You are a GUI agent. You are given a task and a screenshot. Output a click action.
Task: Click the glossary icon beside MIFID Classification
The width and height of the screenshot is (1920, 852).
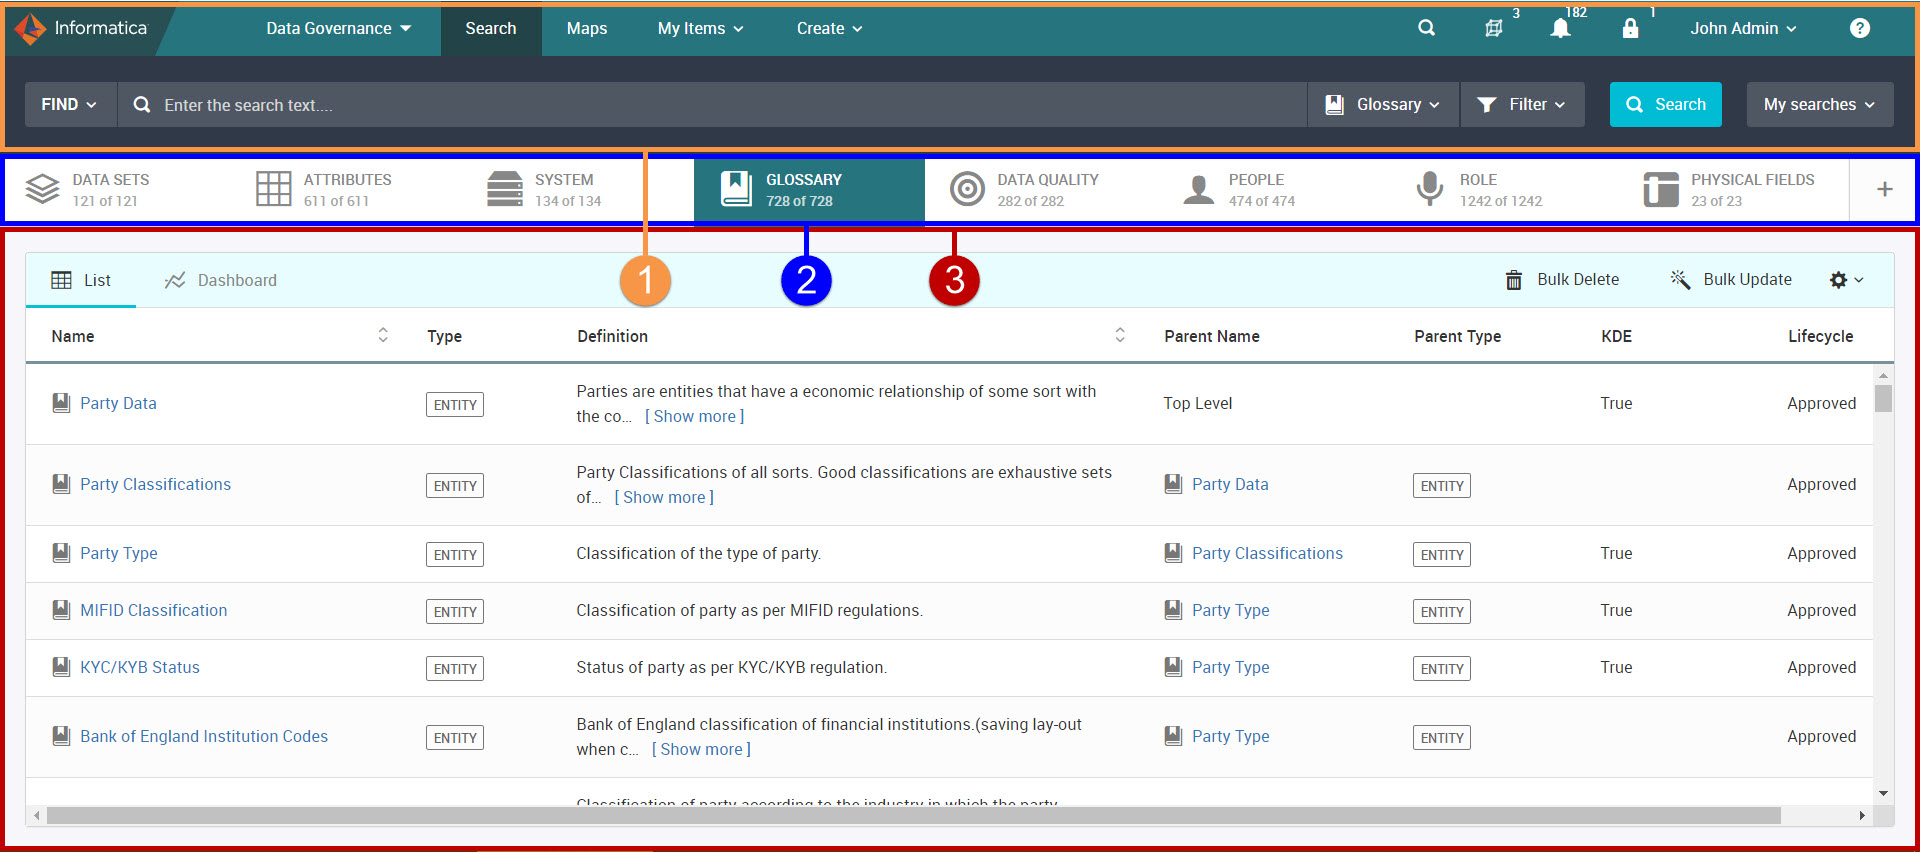pyautogui.click(x=61, y=610)
